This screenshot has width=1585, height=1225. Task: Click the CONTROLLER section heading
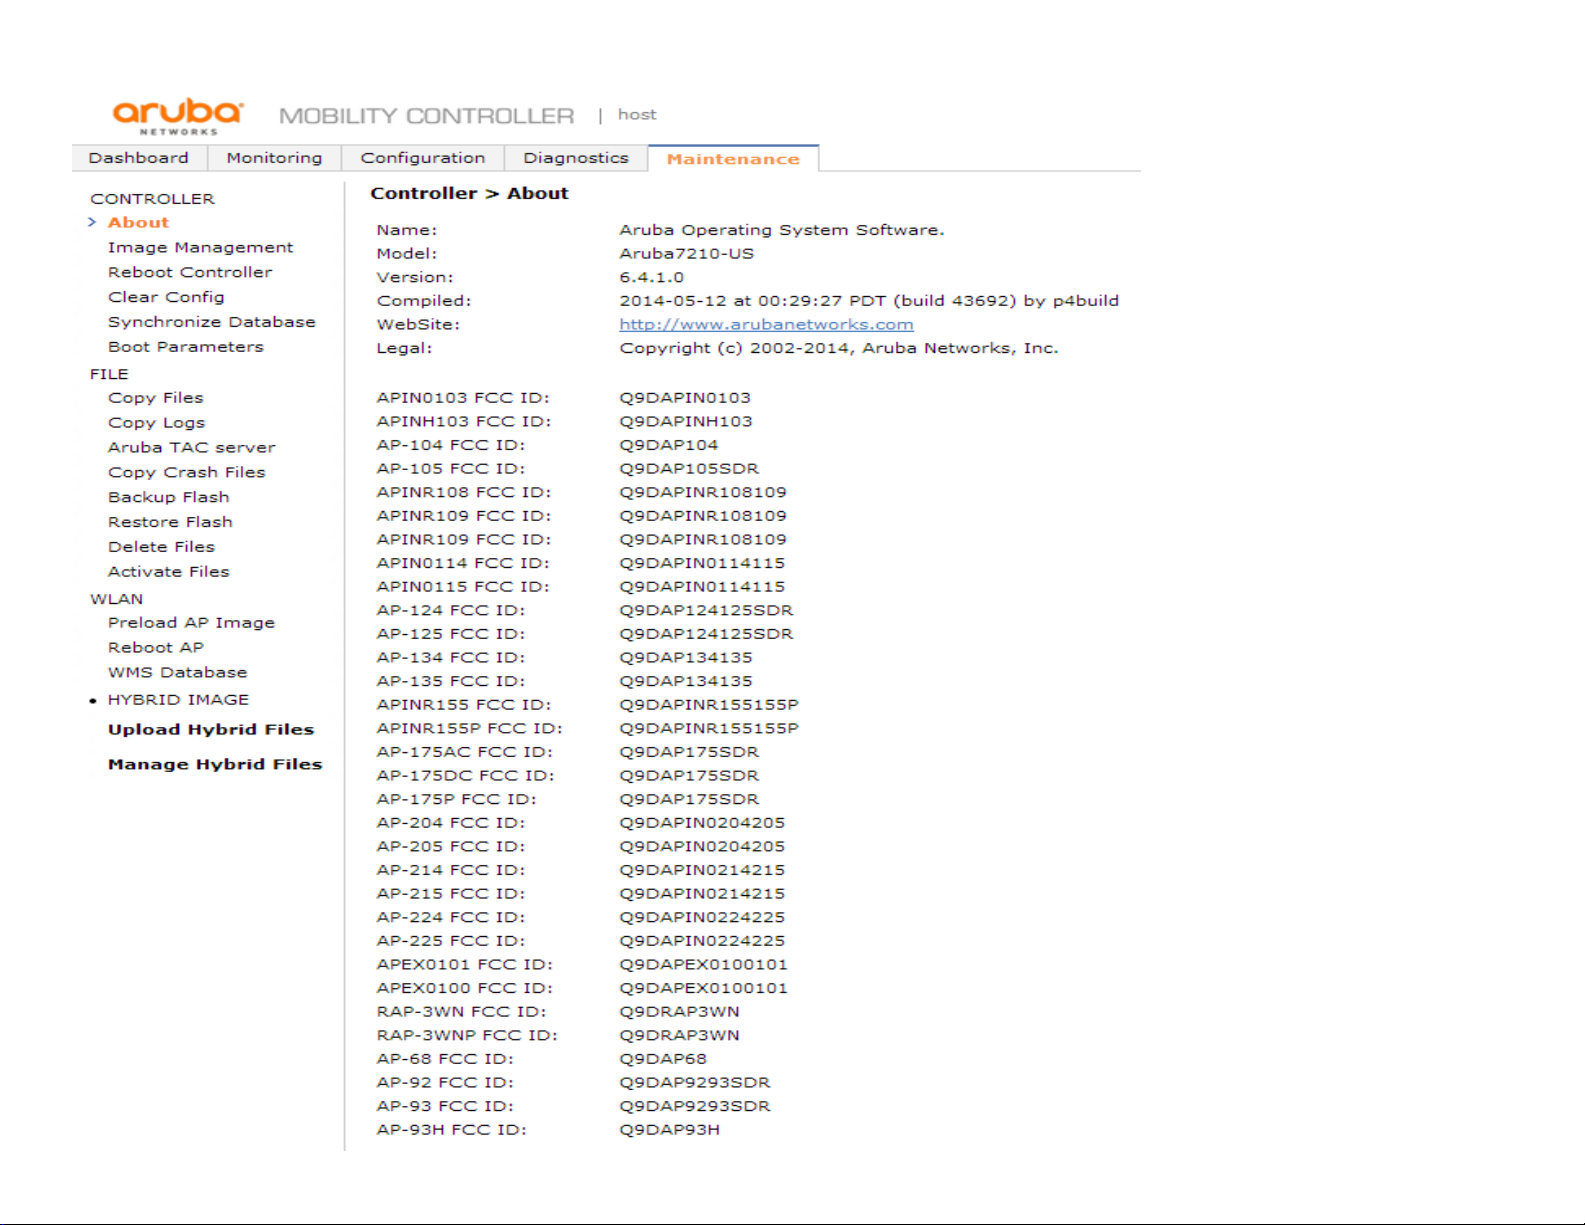click(152, 199)
